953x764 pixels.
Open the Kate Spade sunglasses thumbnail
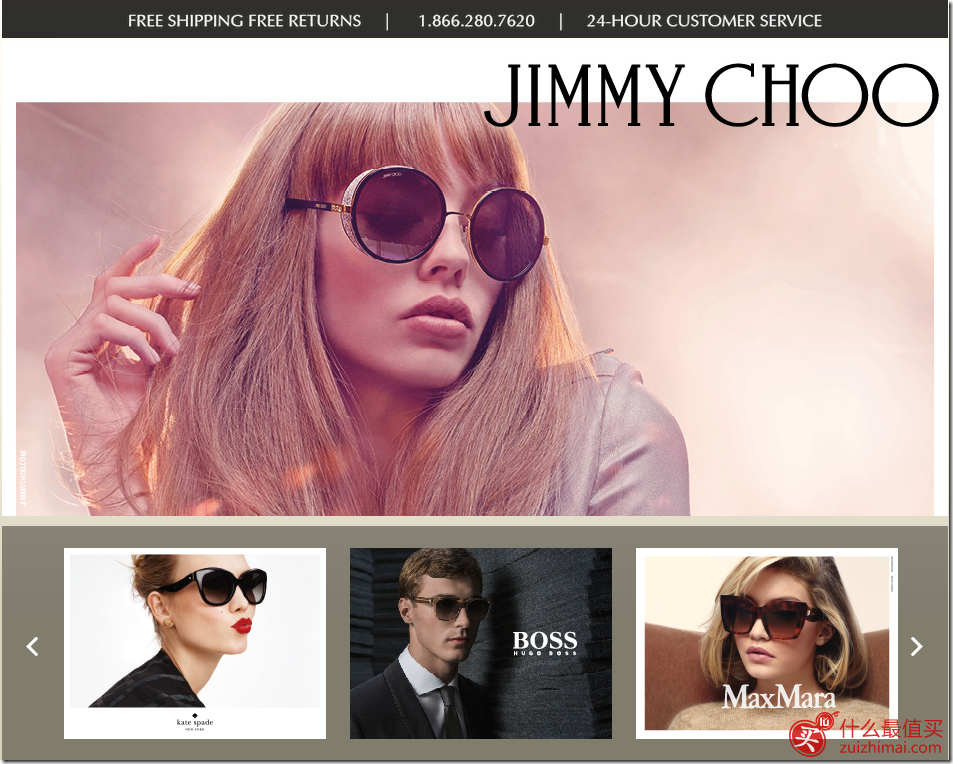pyautogui.click(x=194, y=643)
